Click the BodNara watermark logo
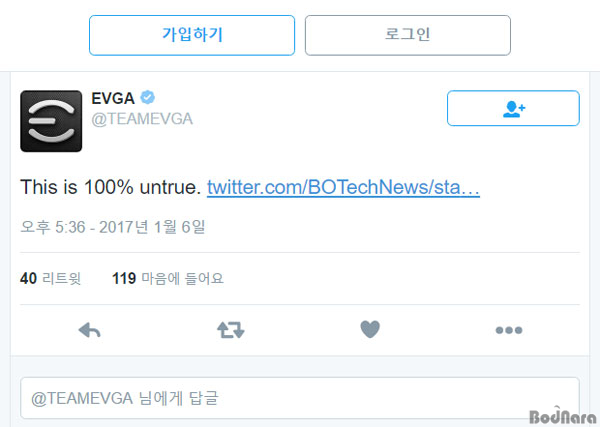Image resolution: width=600 pixels, height=427 pixels. 562,416
